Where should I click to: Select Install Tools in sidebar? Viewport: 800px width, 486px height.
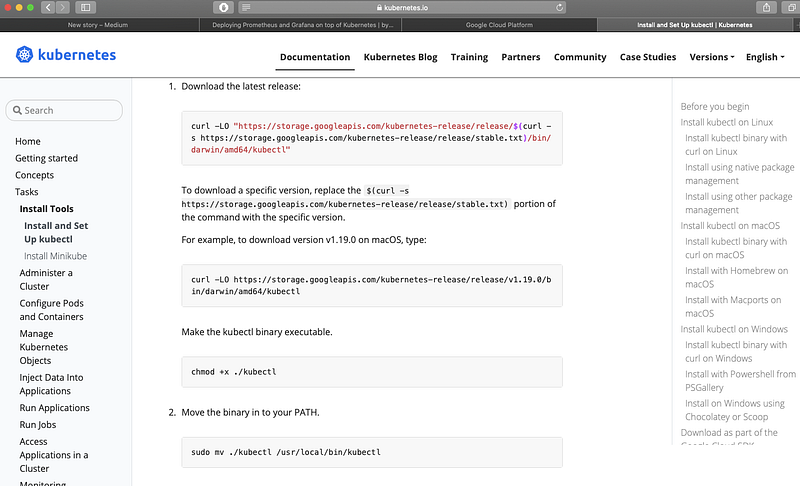[46, 209]
